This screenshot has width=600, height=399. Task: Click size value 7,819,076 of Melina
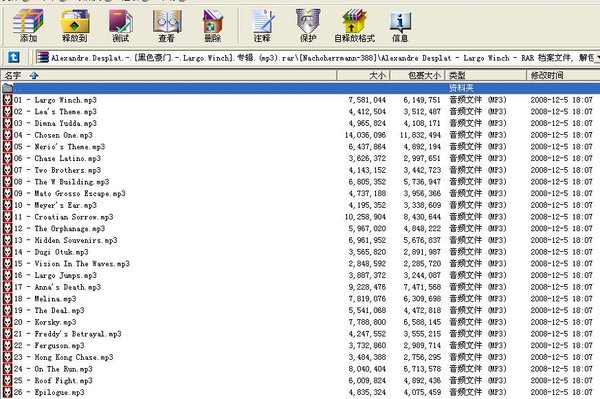click(x=367, y=299)
